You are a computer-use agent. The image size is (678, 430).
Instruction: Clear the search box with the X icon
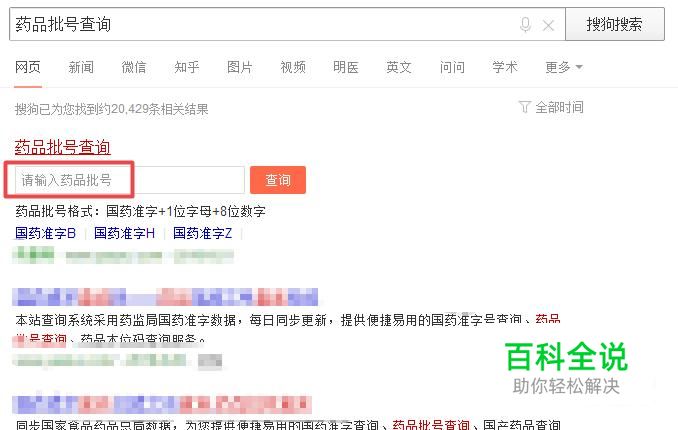(x=548, y=26)
